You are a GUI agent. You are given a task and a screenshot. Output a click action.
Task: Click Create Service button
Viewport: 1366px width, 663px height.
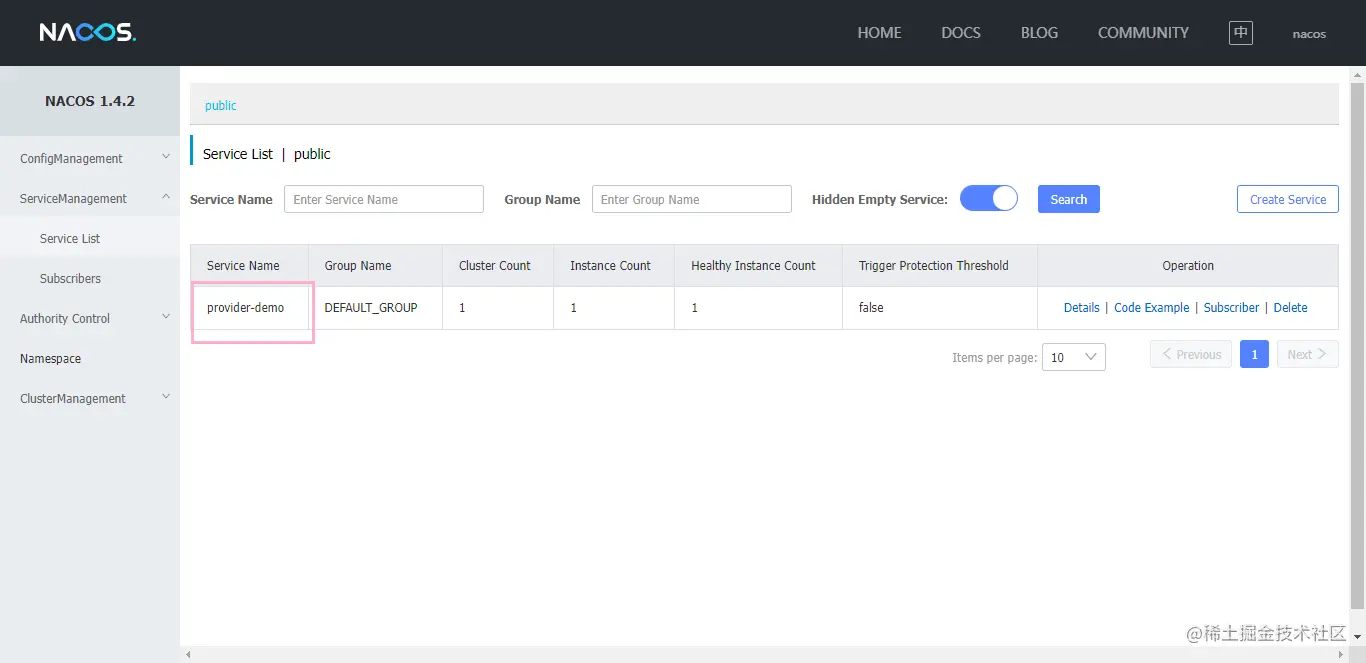click(1287, 199)
